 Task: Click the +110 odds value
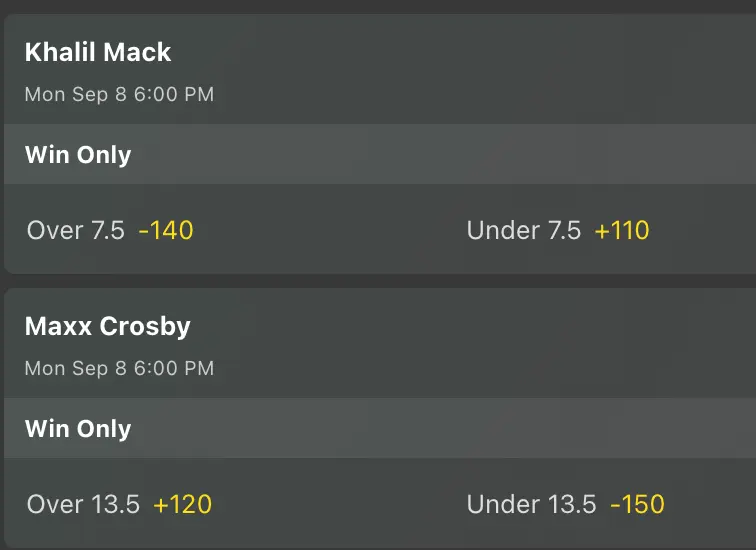pyautogui.click(x=622, y=231)
